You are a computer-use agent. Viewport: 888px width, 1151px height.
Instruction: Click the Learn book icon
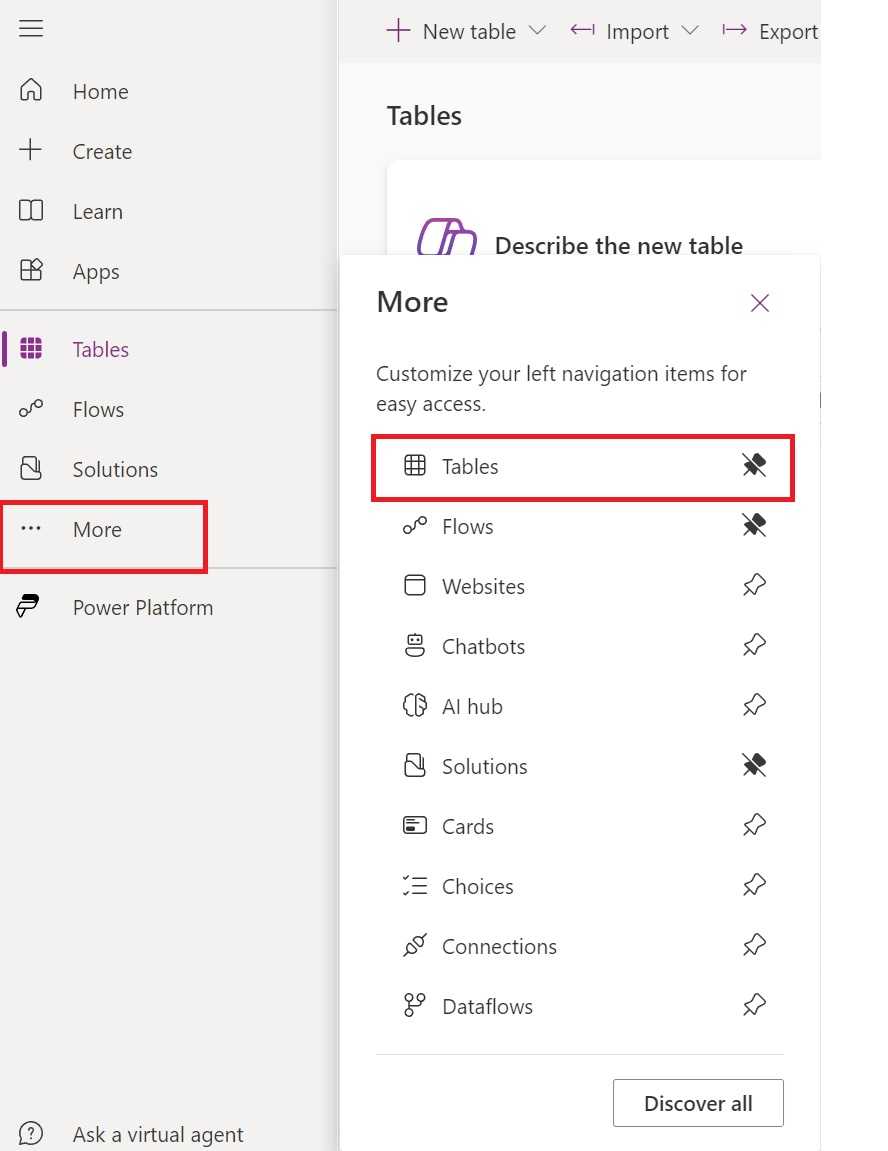tap(31, 211)
